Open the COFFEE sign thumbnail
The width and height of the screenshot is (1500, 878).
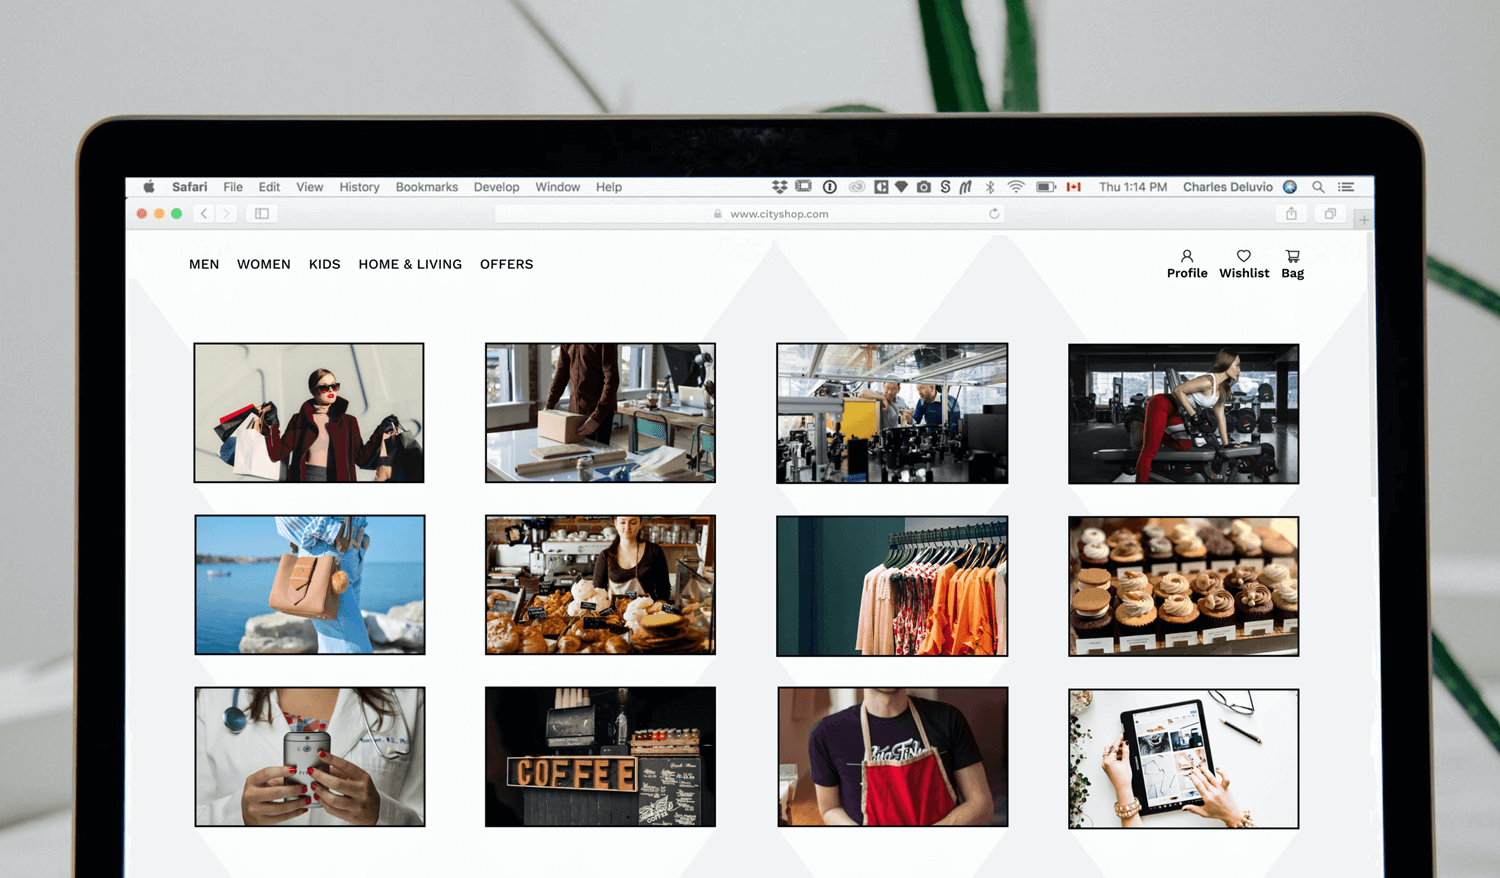tap(600, 757)
